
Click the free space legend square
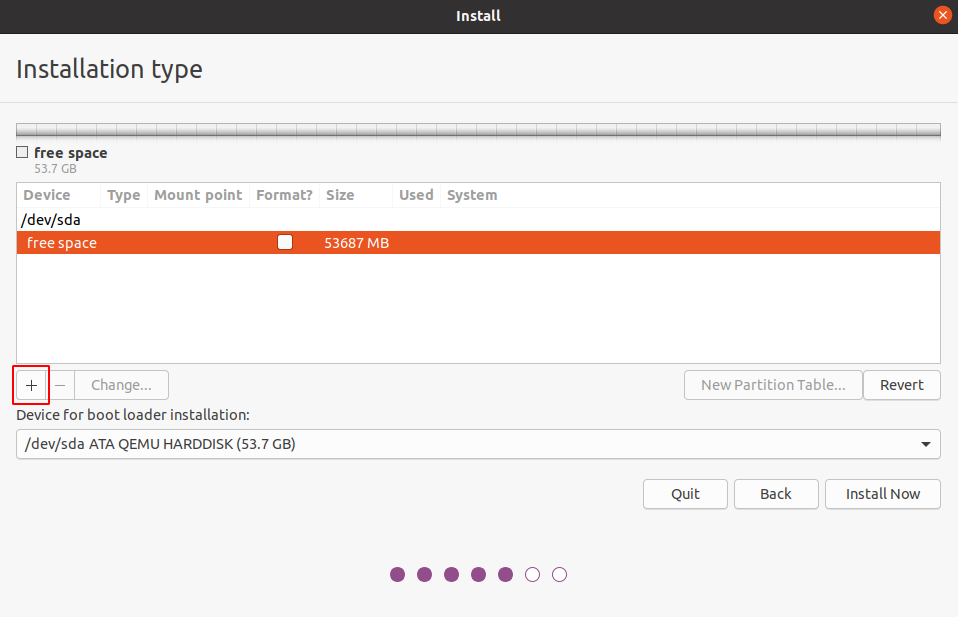pyautogui.click(x=22, y=153)
